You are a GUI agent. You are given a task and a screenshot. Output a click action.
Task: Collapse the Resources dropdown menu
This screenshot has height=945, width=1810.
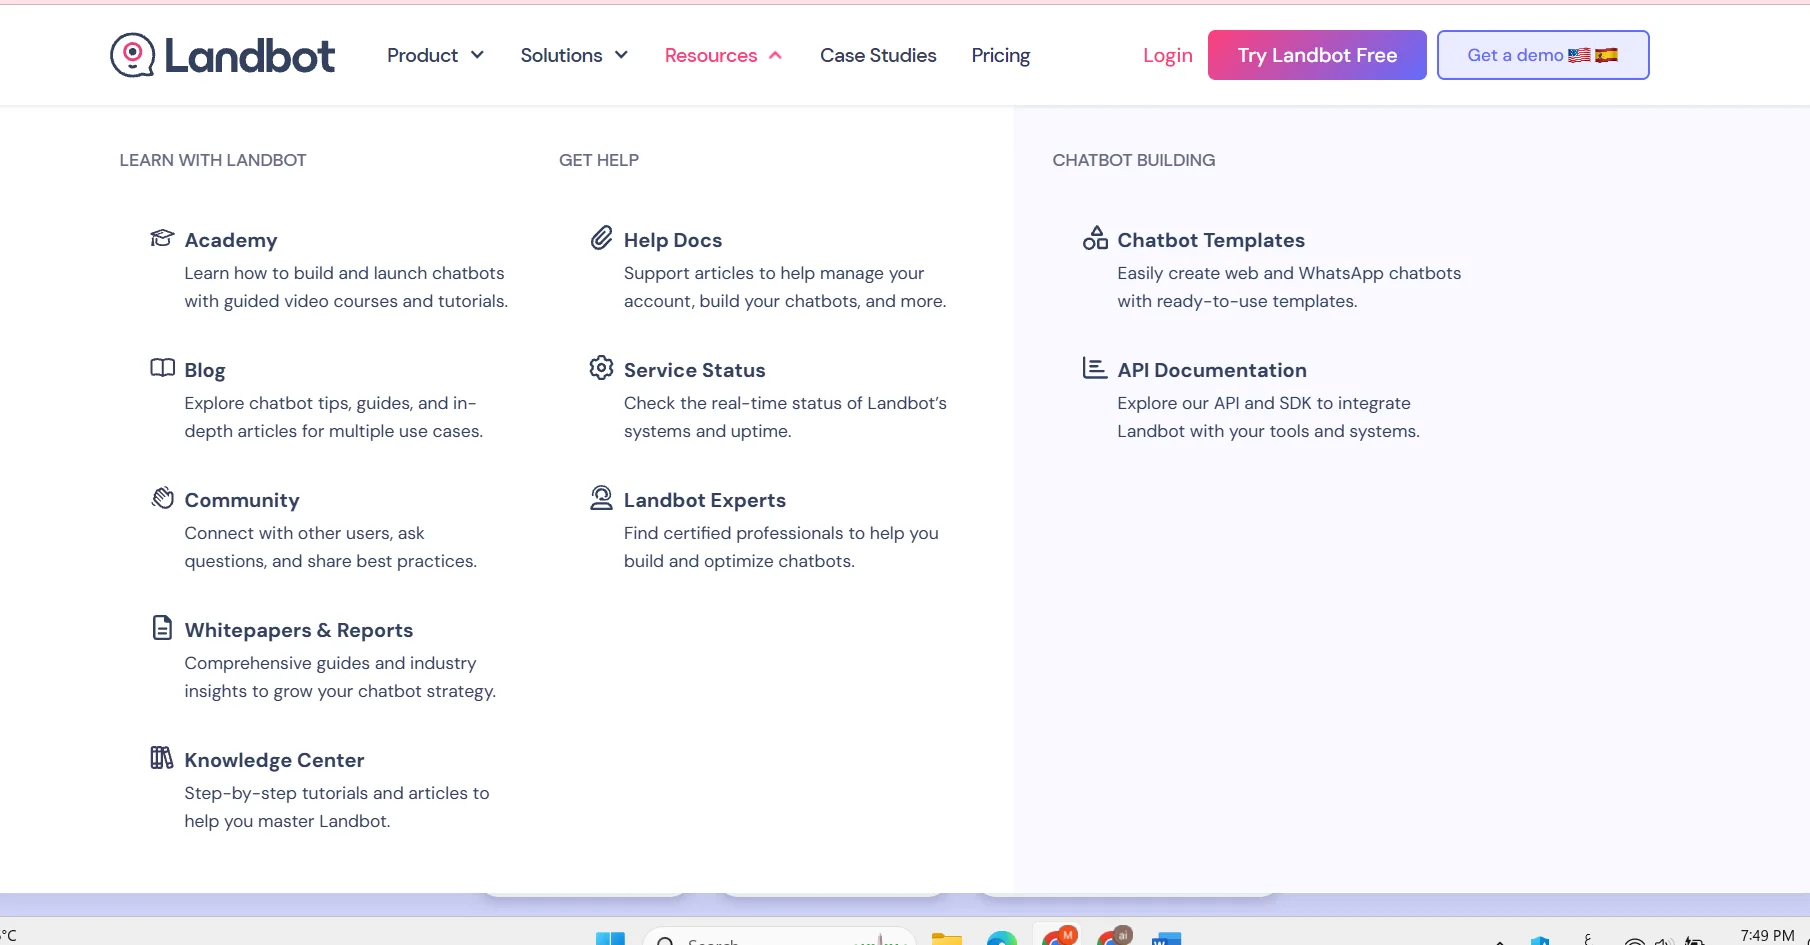[723, 55]
